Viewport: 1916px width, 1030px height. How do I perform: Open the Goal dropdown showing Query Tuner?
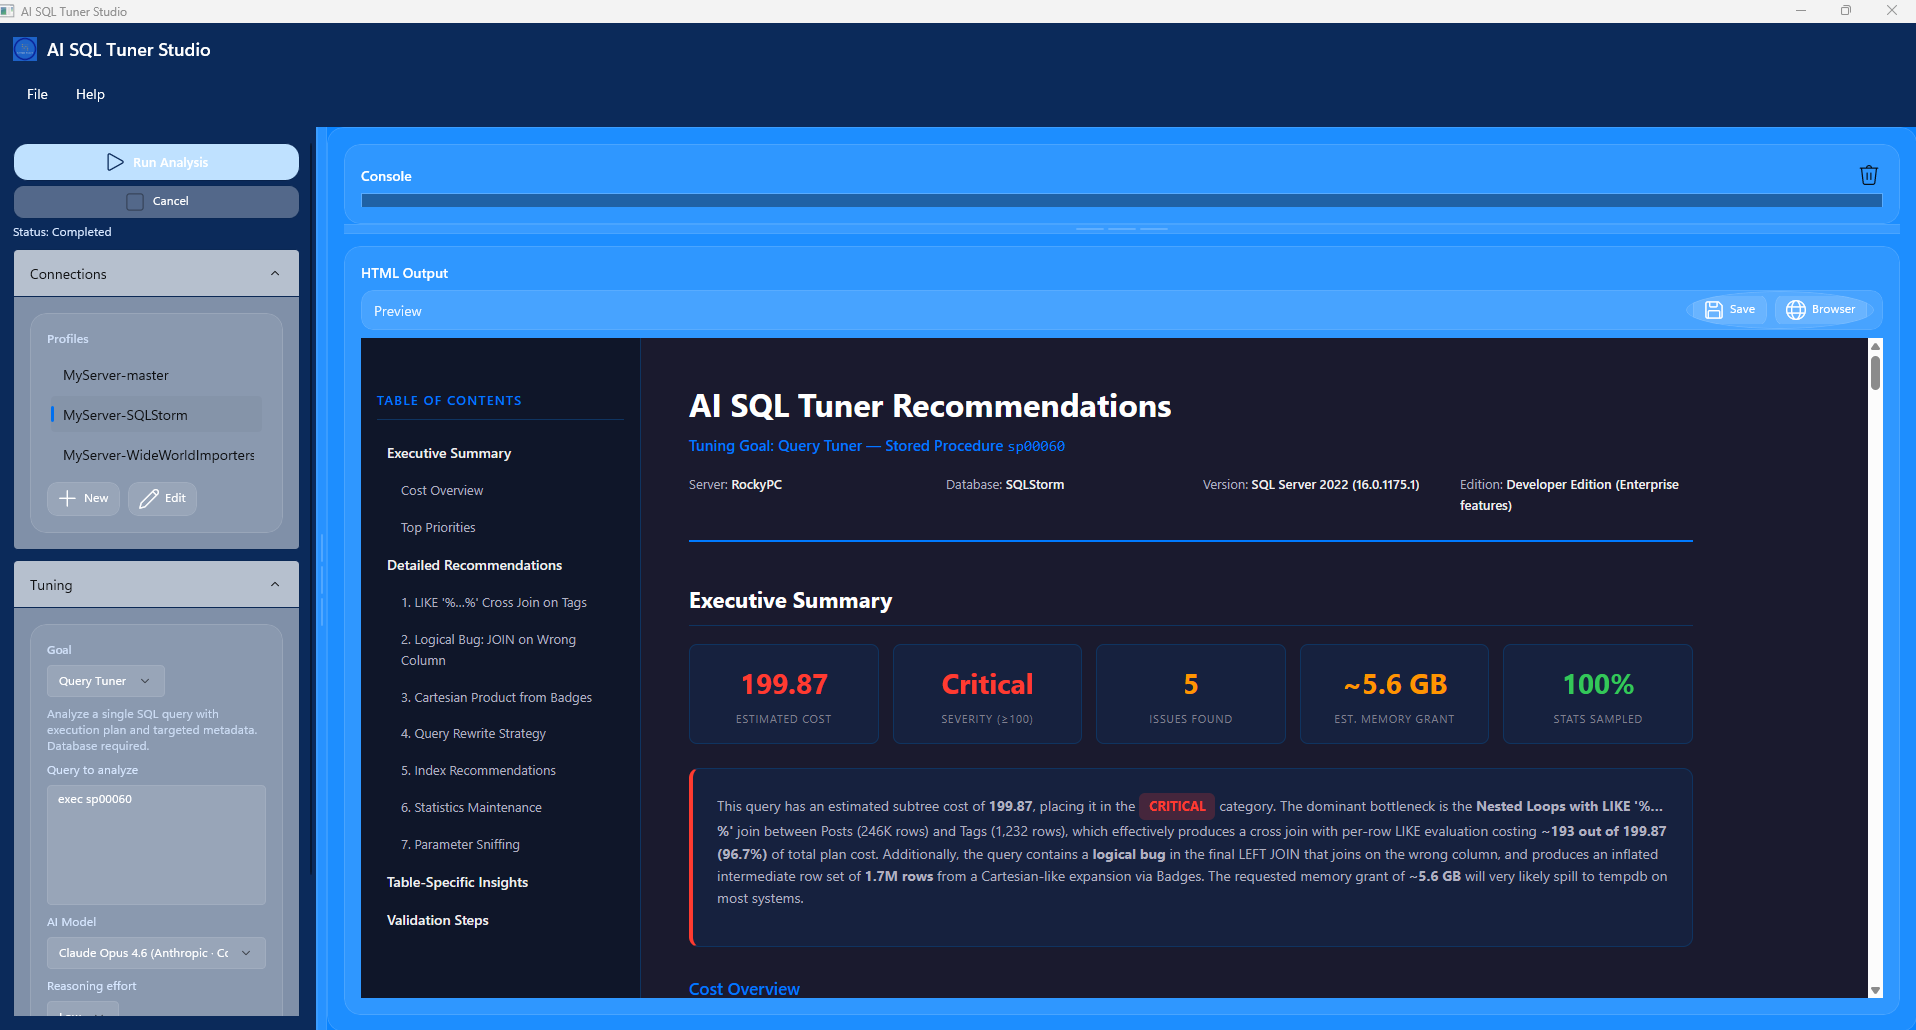click(x=104, y=681)
